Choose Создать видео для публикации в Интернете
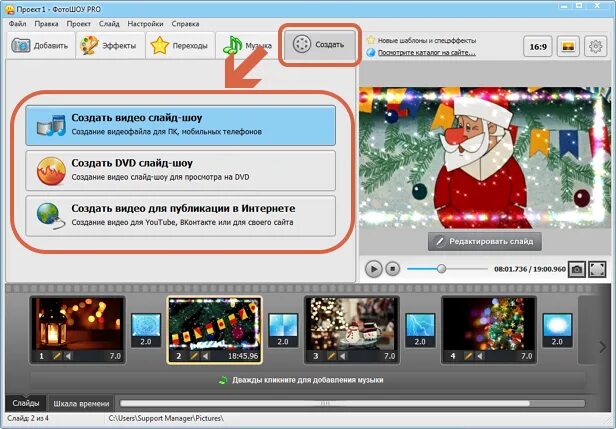The width and height of the screenshot is (616, 429). tap(180, 216)
